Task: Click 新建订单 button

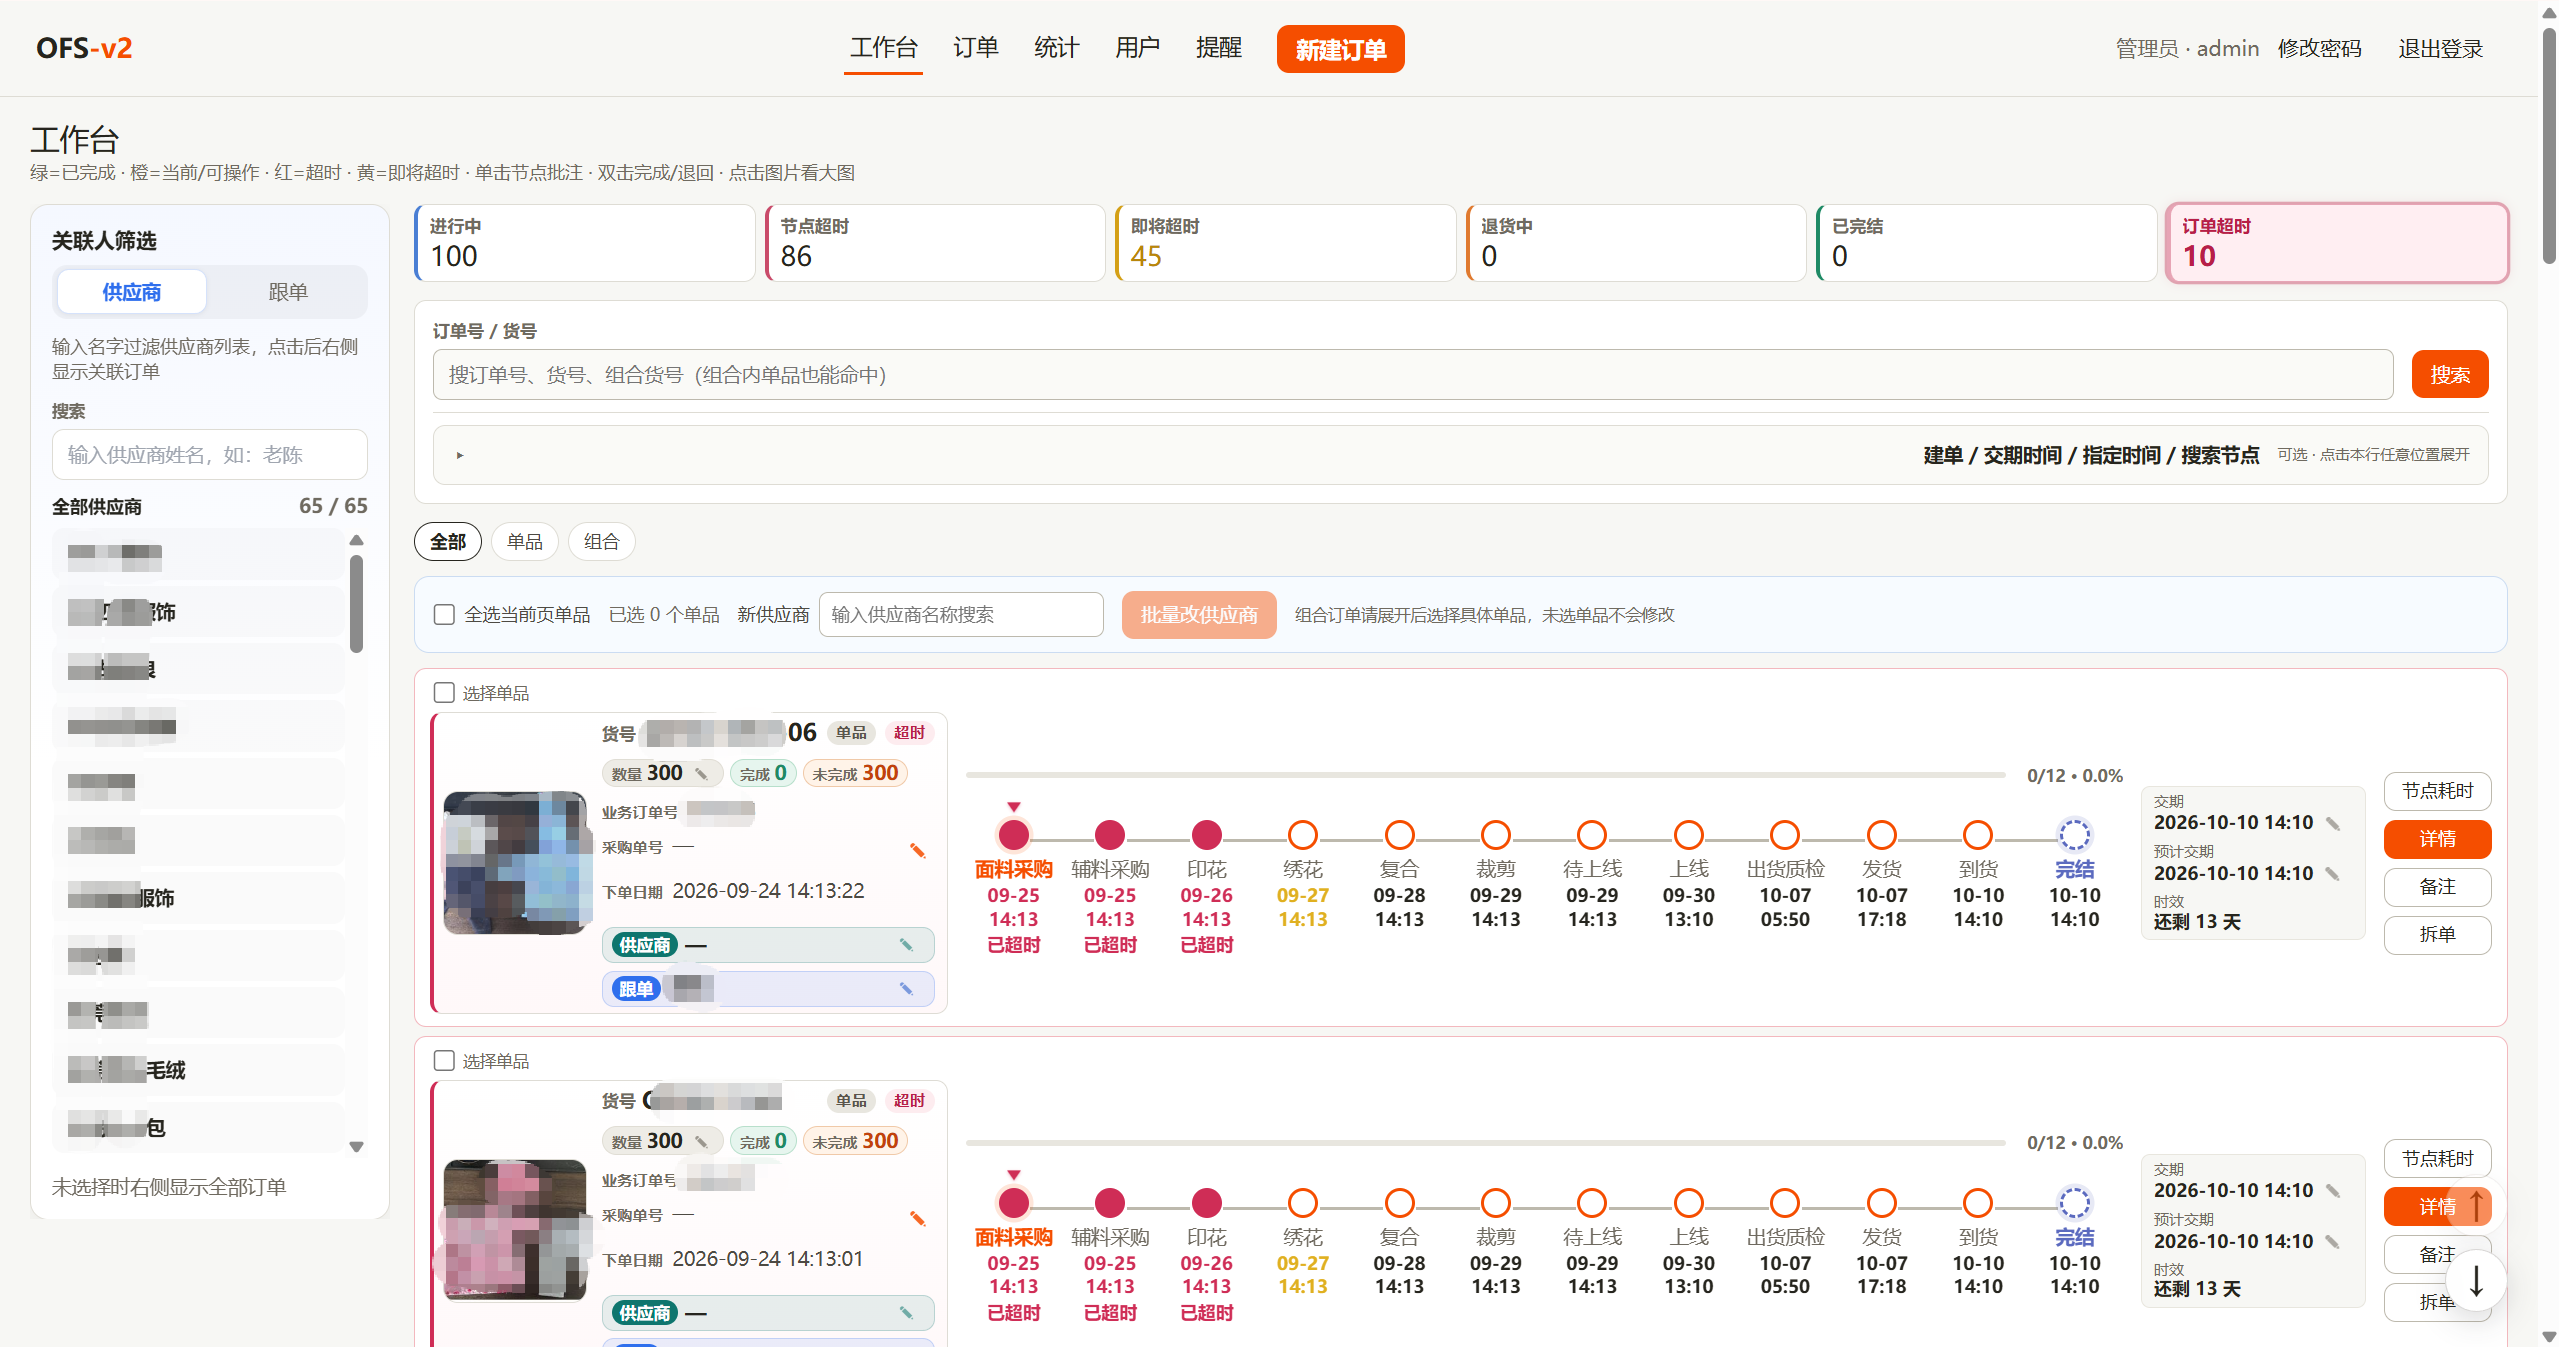Action: tap(1340, 49)
